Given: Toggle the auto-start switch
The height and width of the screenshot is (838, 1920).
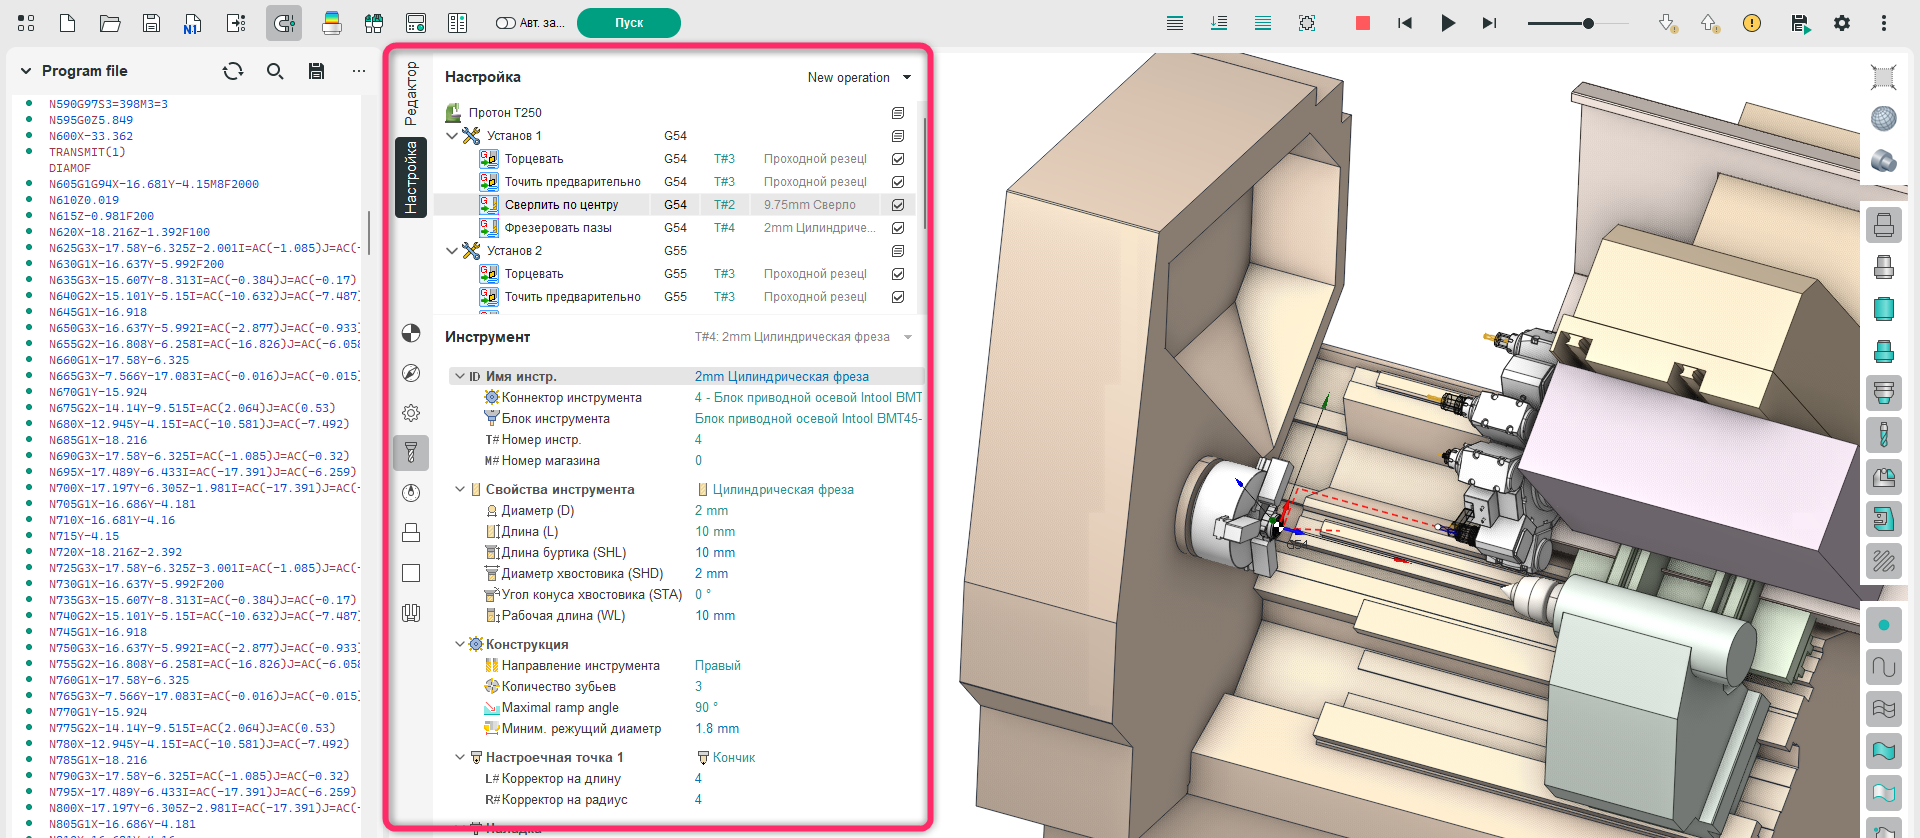Looking at the screenshot, I should click(506, 23).
